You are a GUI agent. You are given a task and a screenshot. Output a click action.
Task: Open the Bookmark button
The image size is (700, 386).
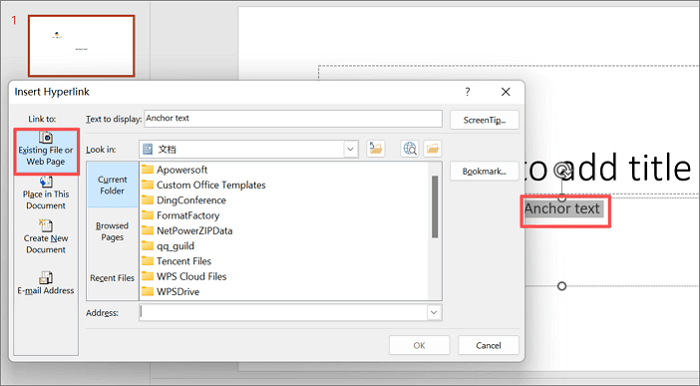(484, 171)
